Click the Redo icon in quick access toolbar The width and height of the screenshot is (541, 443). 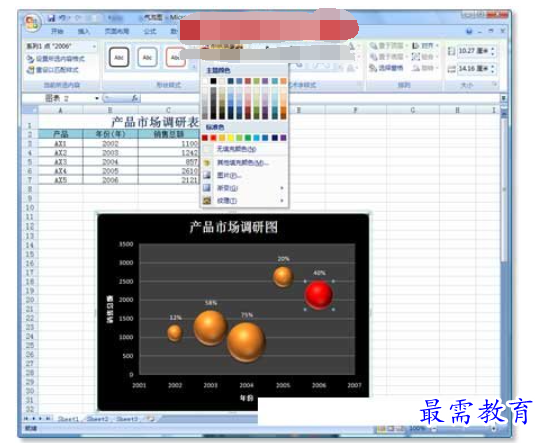(78, 17)
